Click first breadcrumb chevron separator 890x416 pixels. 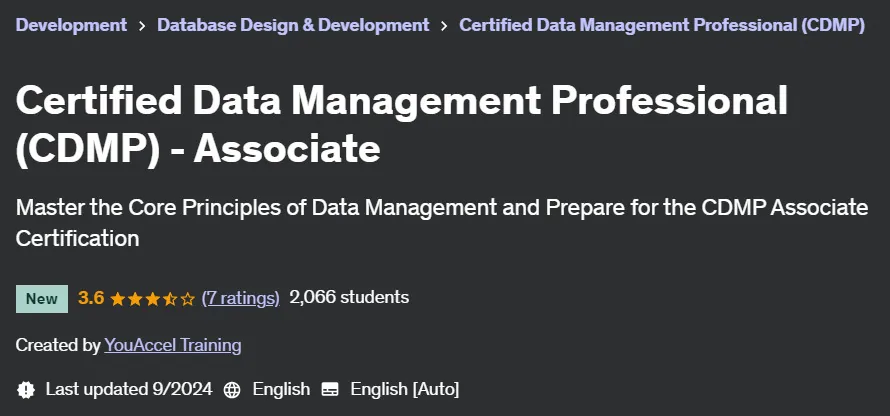click(142, 26)
